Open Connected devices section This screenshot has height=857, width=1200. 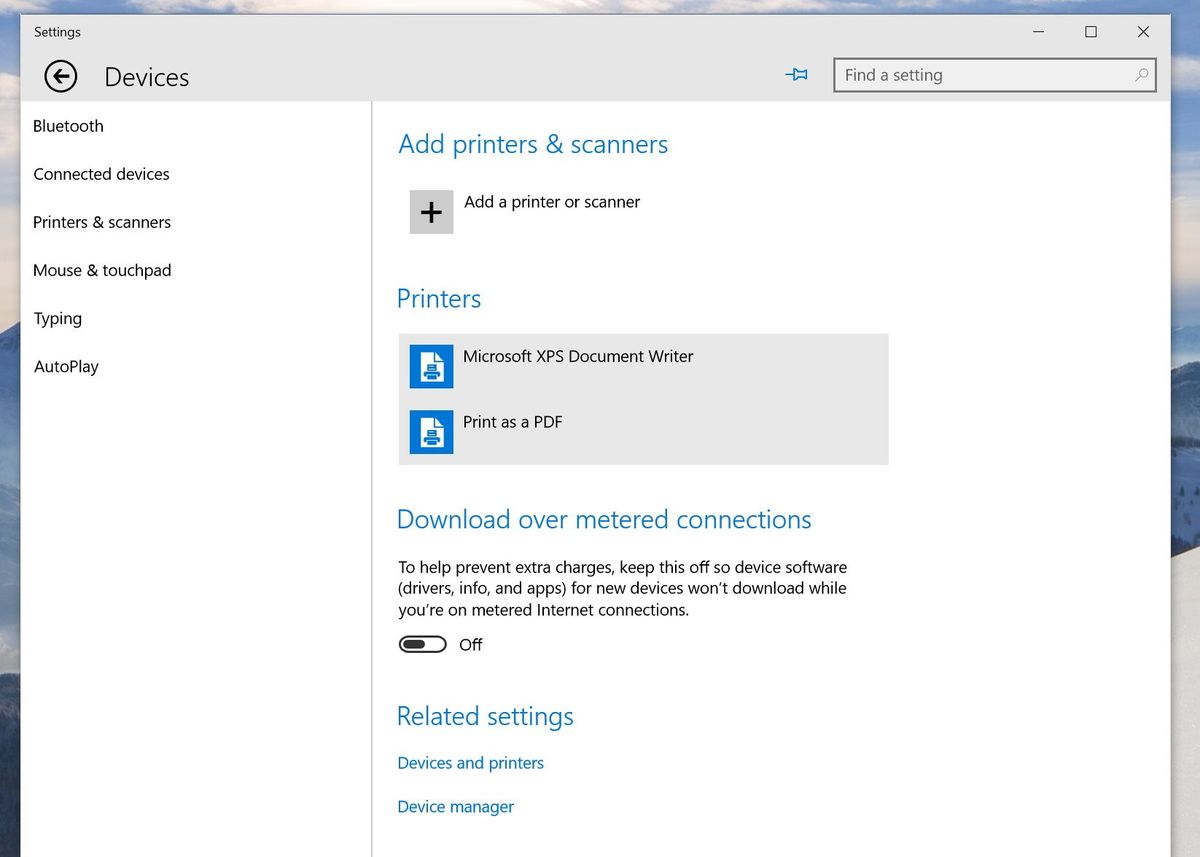(101, 174)
